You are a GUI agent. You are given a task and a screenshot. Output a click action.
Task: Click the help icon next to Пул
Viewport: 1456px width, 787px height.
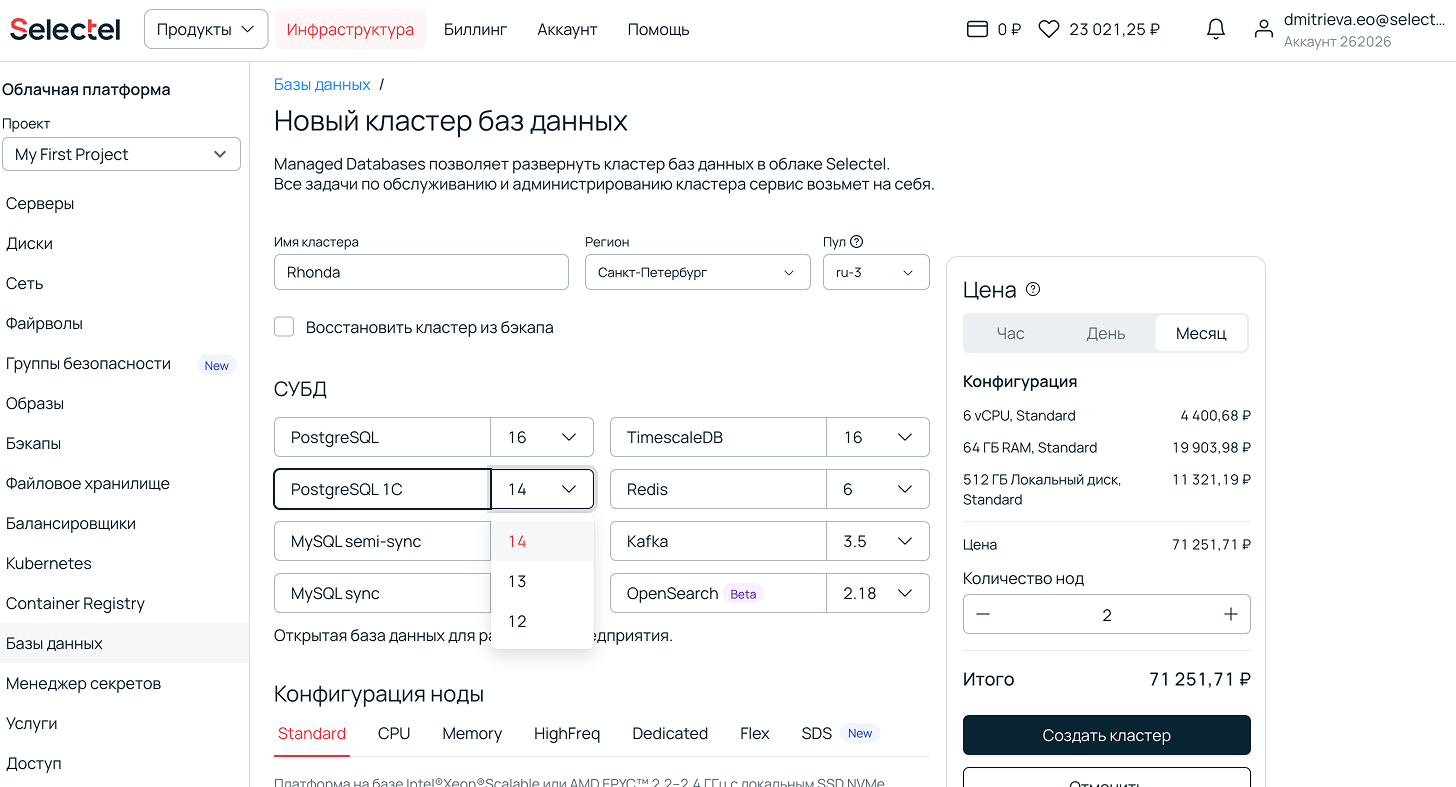click(x=856, y=242)
